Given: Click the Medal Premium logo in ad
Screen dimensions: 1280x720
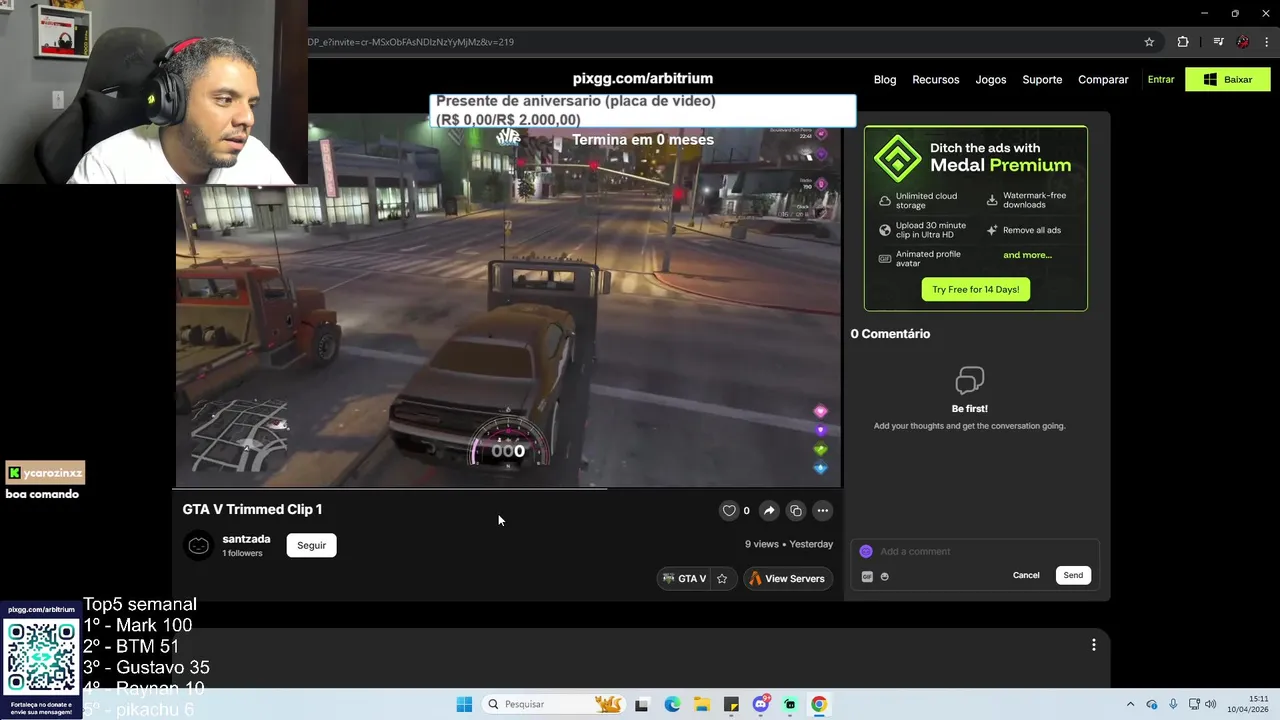Looking at the screenshot, I should click(897, 157).
